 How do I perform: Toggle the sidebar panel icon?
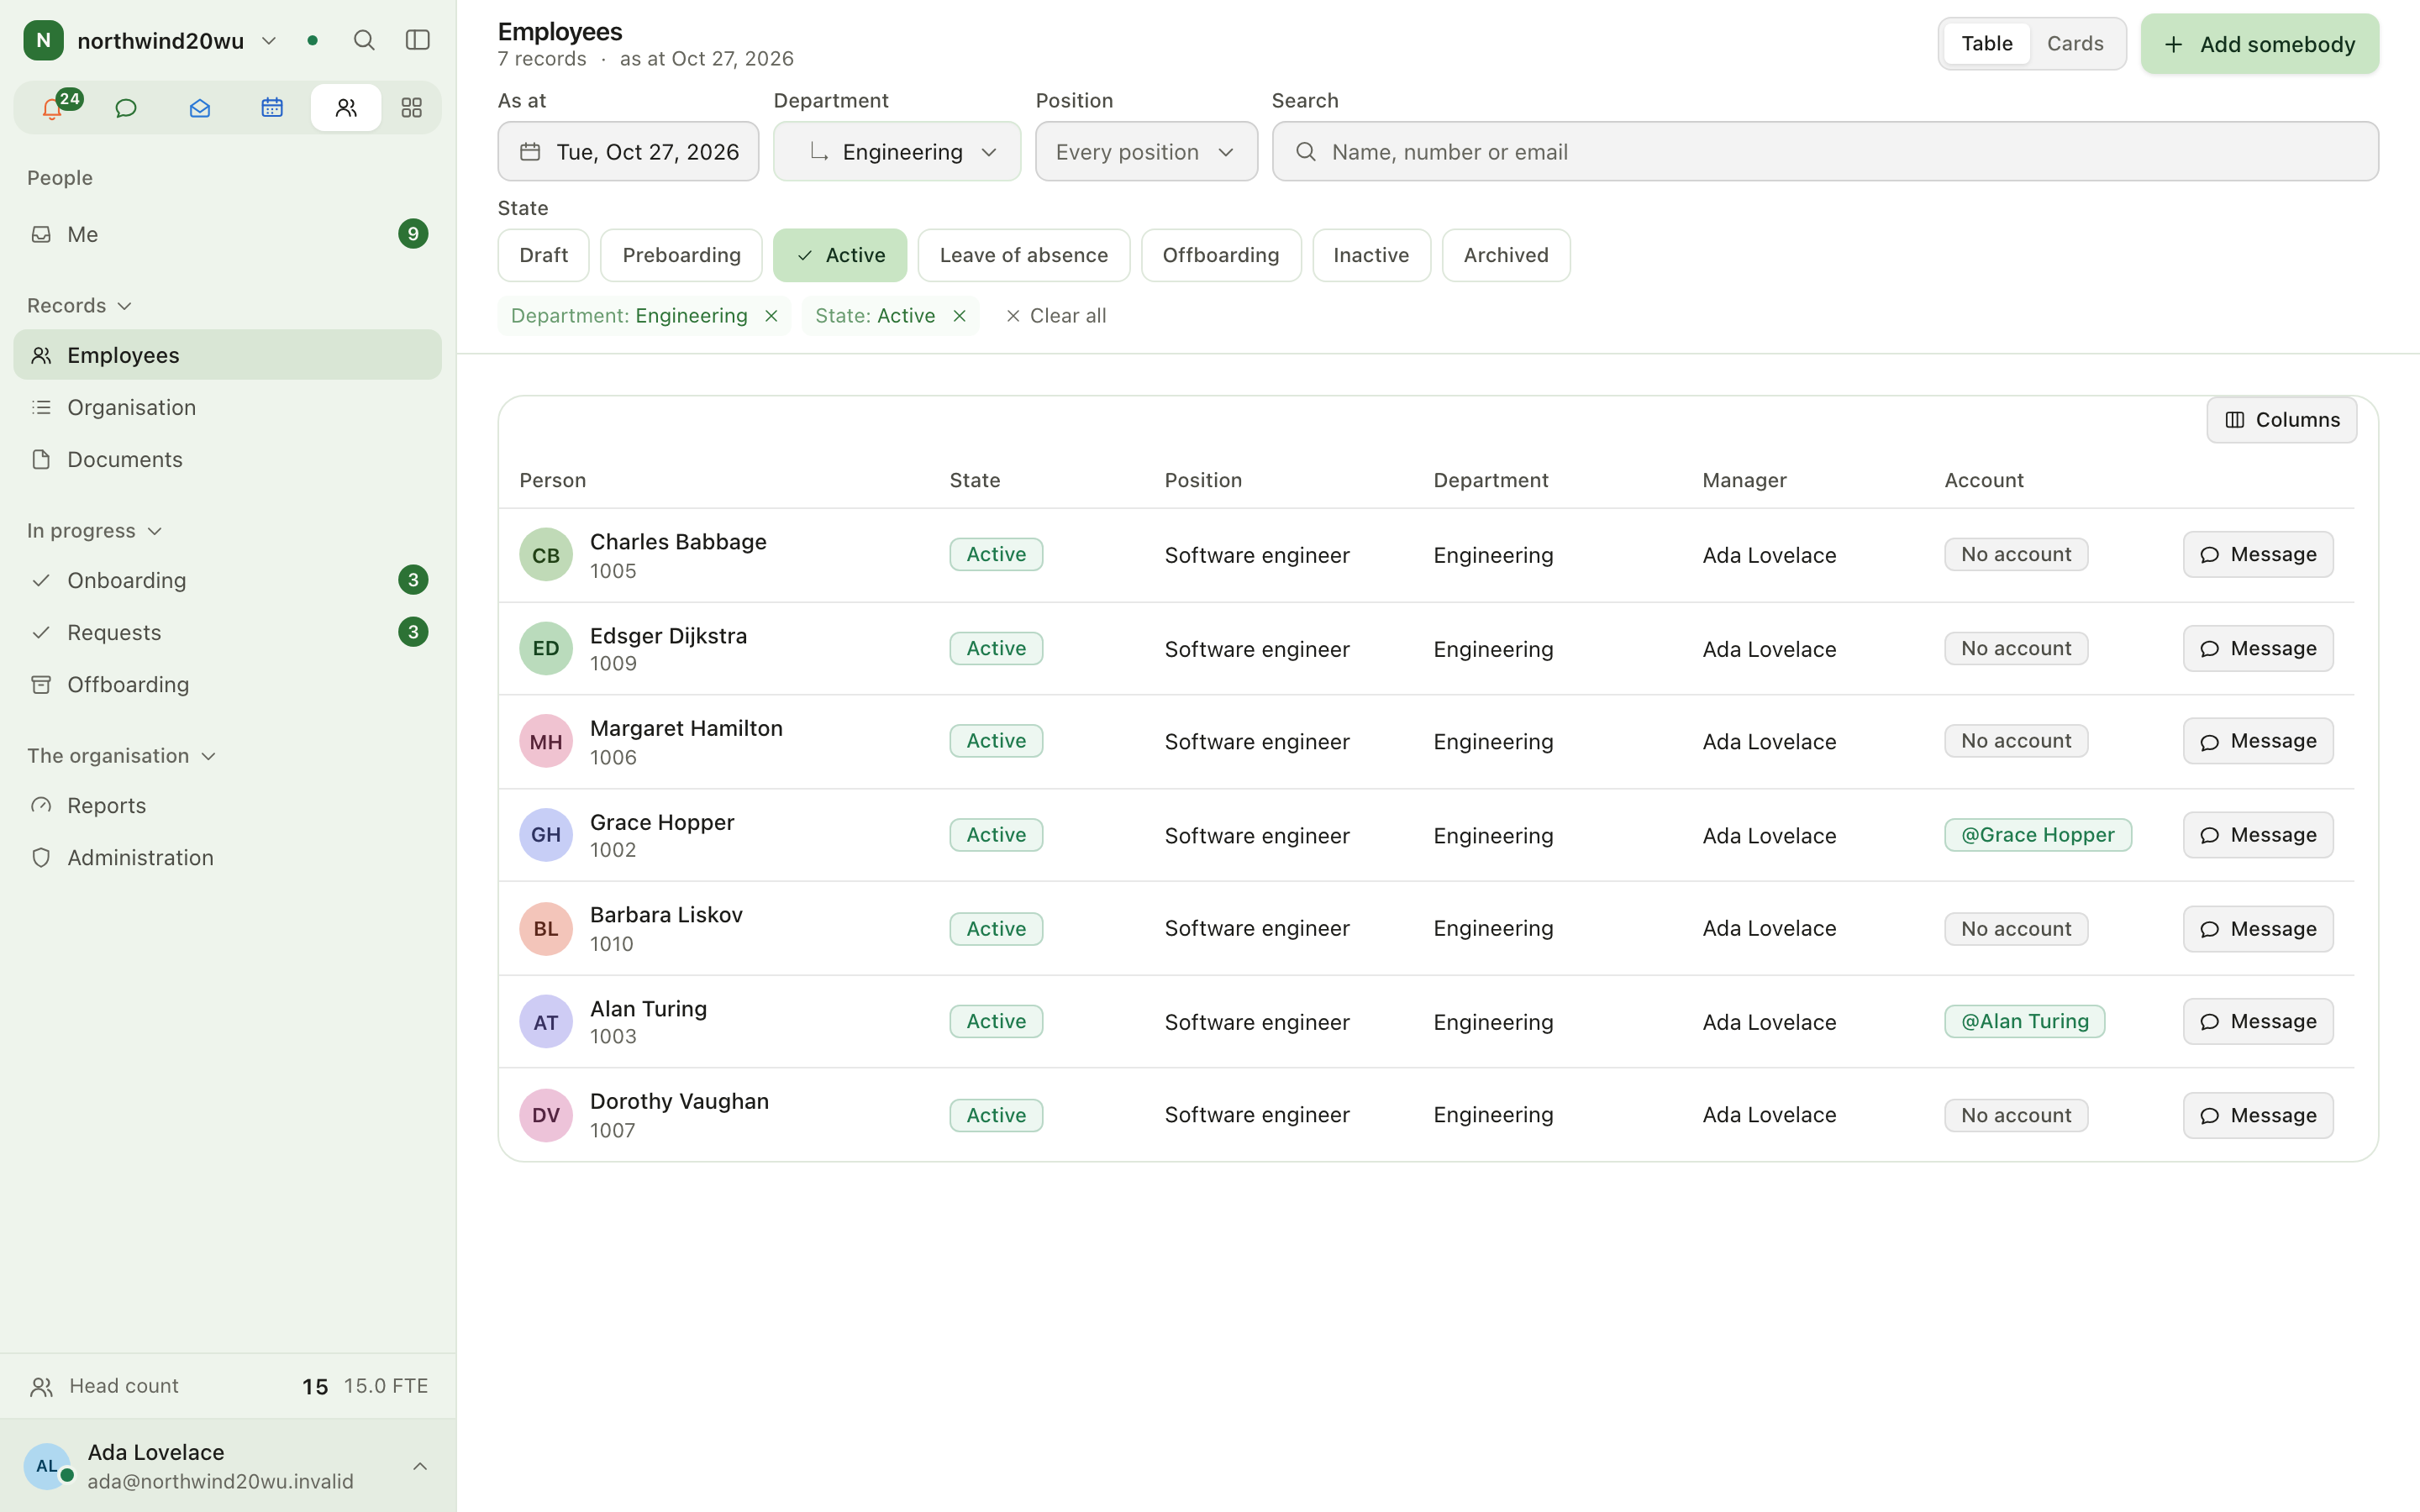[x=418, y=40]
